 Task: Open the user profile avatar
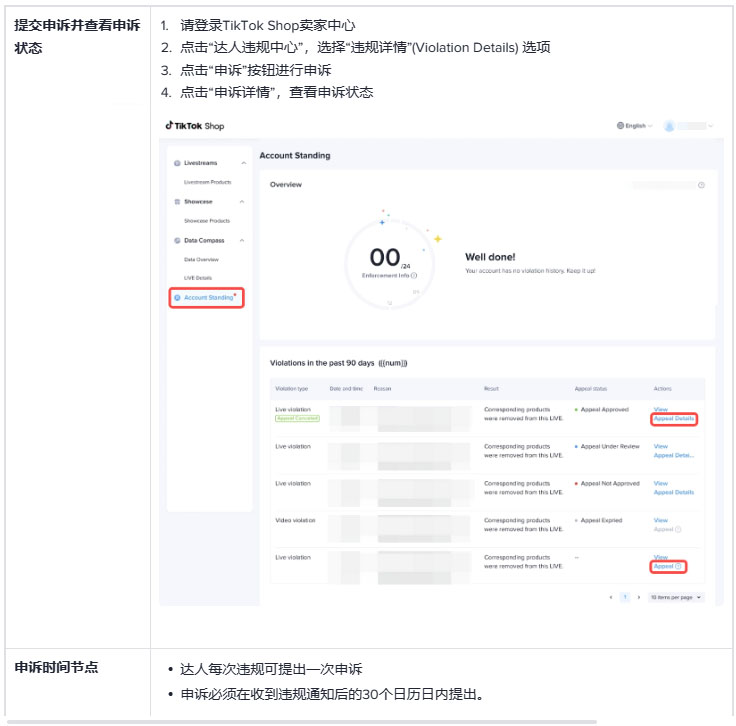point(670,126)
